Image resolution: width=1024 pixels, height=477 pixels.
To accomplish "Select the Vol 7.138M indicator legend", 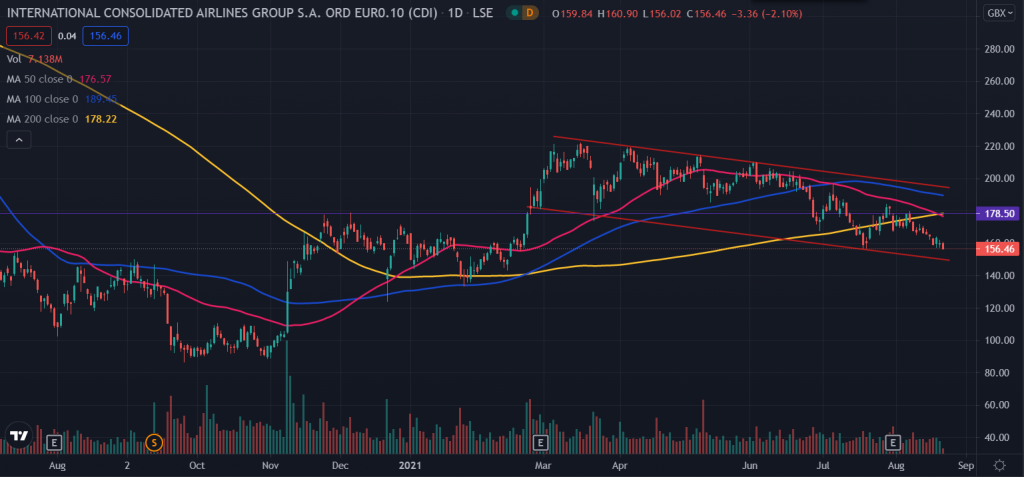I will [34, 59].
